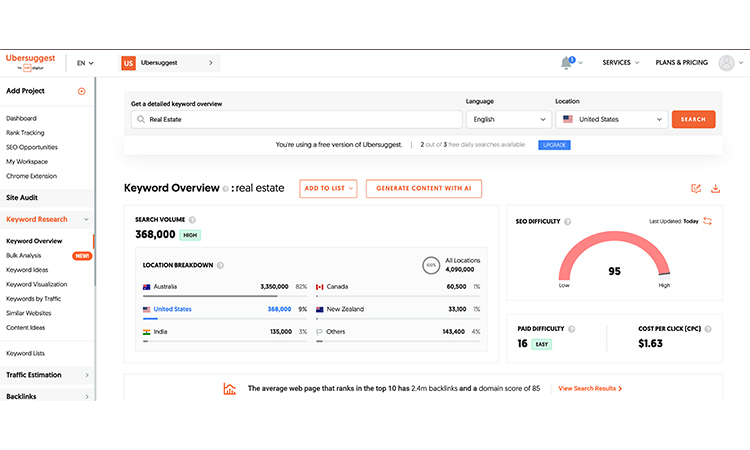
Task: Open the English language dropdown
Action: [x=509, y=119]
